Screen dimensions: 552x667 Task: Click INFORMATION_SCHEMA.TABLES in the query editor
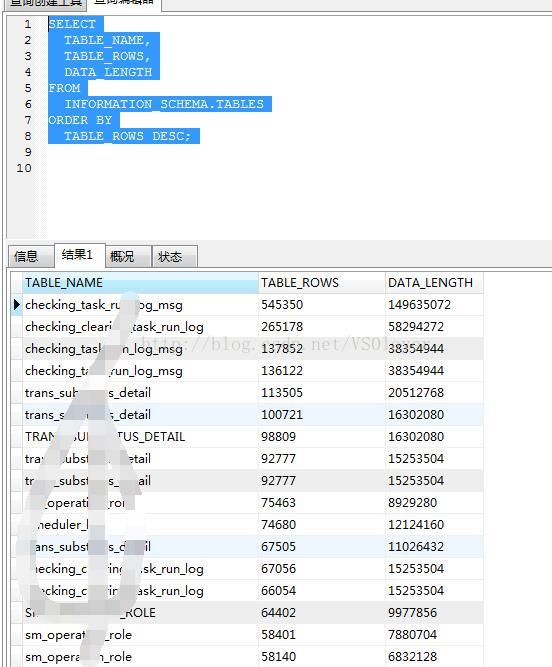164,104
